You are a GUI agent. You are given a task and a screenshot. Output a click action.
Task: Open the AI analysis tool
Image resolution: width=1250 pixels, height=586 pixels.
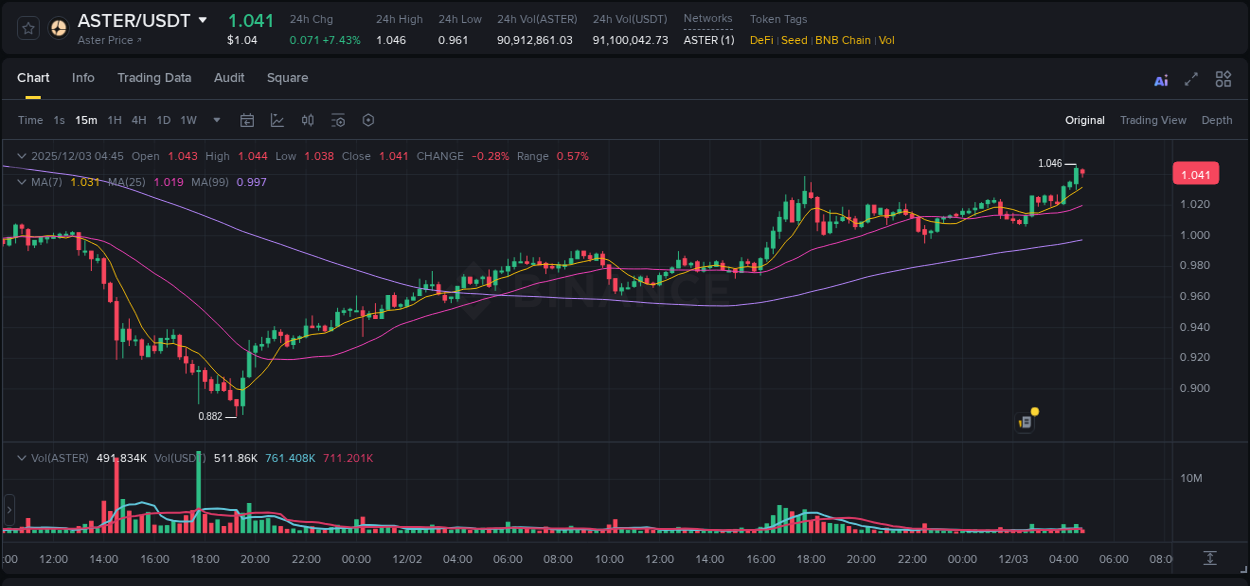click(x=1161, y=79)
